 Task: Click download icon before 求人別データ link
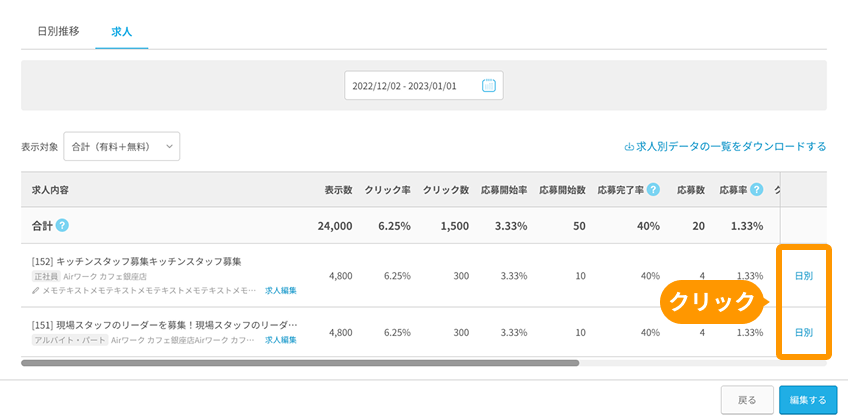(x=629, y=146)
